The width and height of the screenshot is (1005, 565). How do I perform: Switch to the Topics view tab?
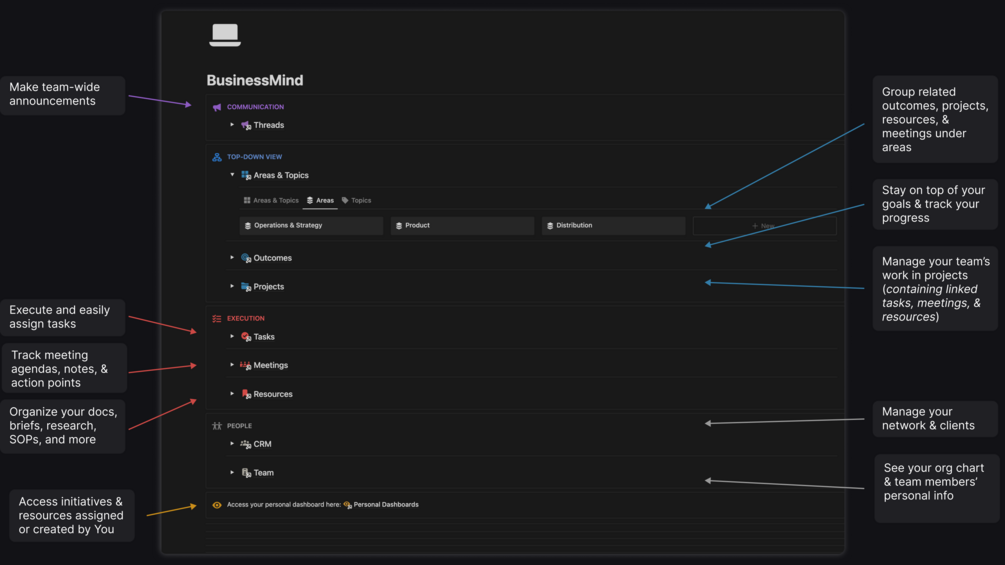[356, 201]
